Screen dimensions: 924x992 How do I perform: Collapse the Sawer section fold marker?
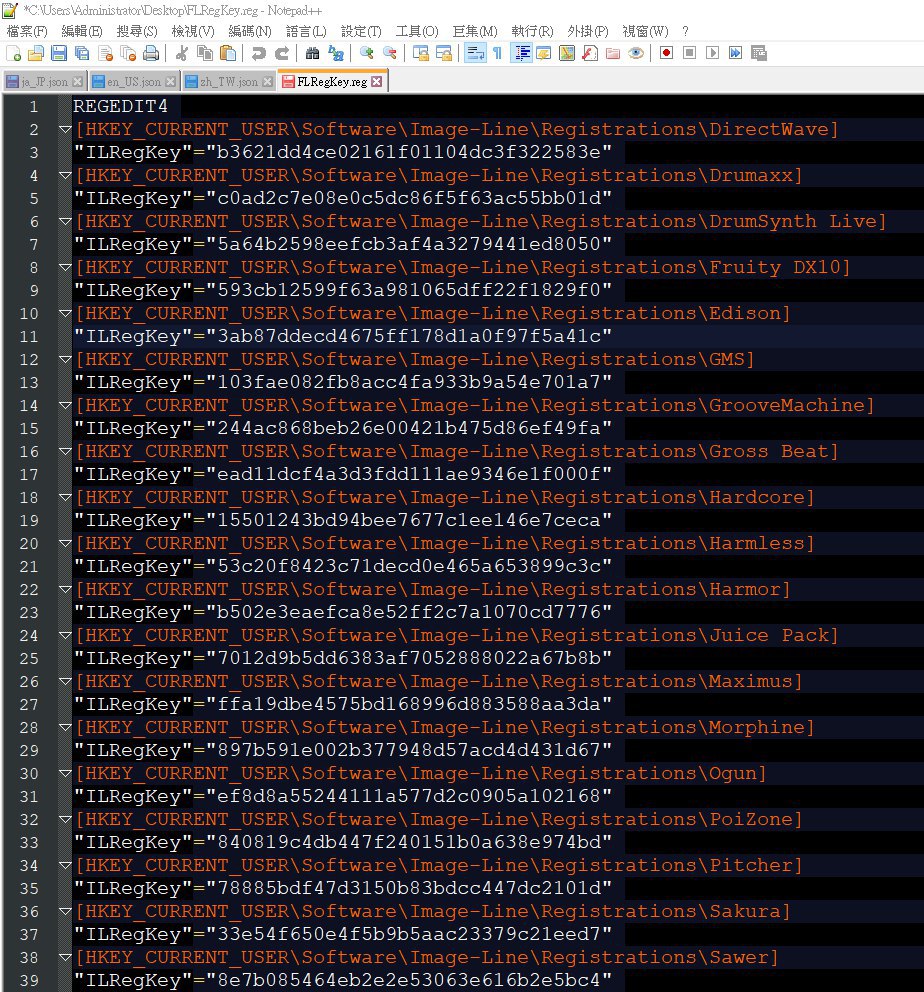pyautogui.click(x=65, y=958)
